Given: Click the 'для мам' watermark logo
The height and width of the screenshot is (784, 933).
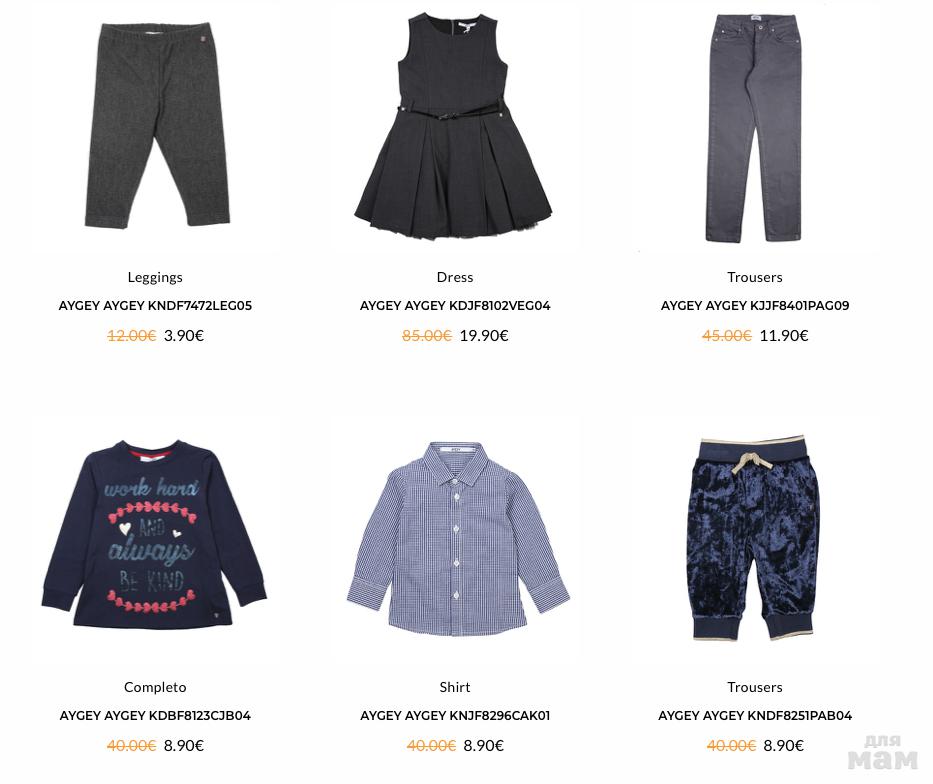Looking at the screenshot, I should click(x=883, y=752).
